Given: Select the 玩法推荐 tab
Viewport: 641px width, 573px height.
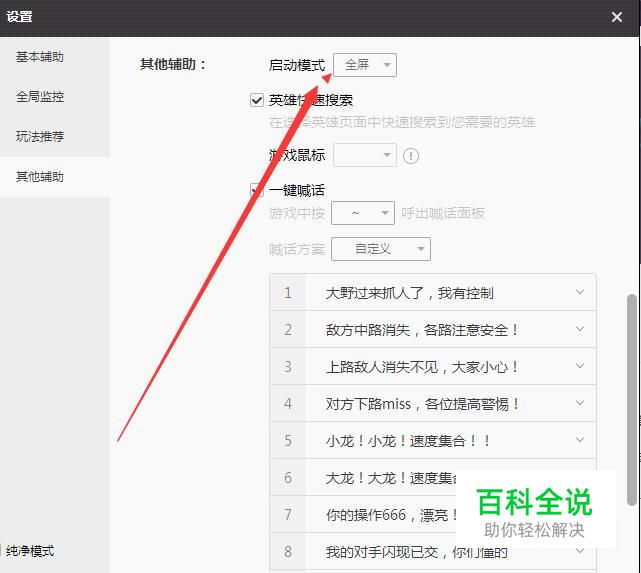Looking at the screenshot, I should point(40,137).
